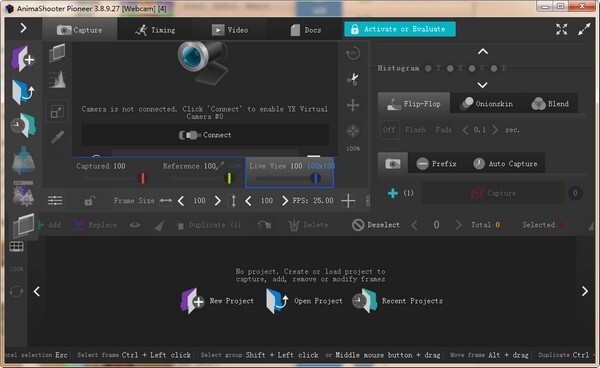This screenshot has height=368, width=600.
Task: Click the Recent Projects clock icon in sidebar
Action: pos(23,125)
